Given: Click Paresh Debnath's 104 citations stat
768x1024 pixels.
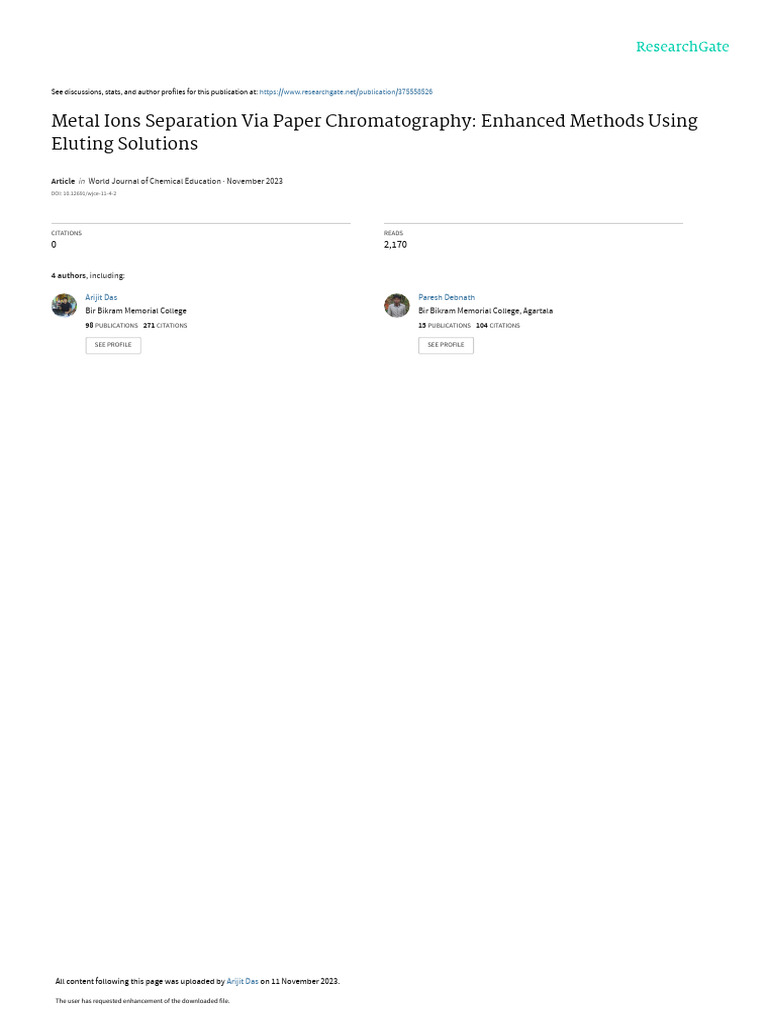Looking at the screenshot, I should pos(498,326).
